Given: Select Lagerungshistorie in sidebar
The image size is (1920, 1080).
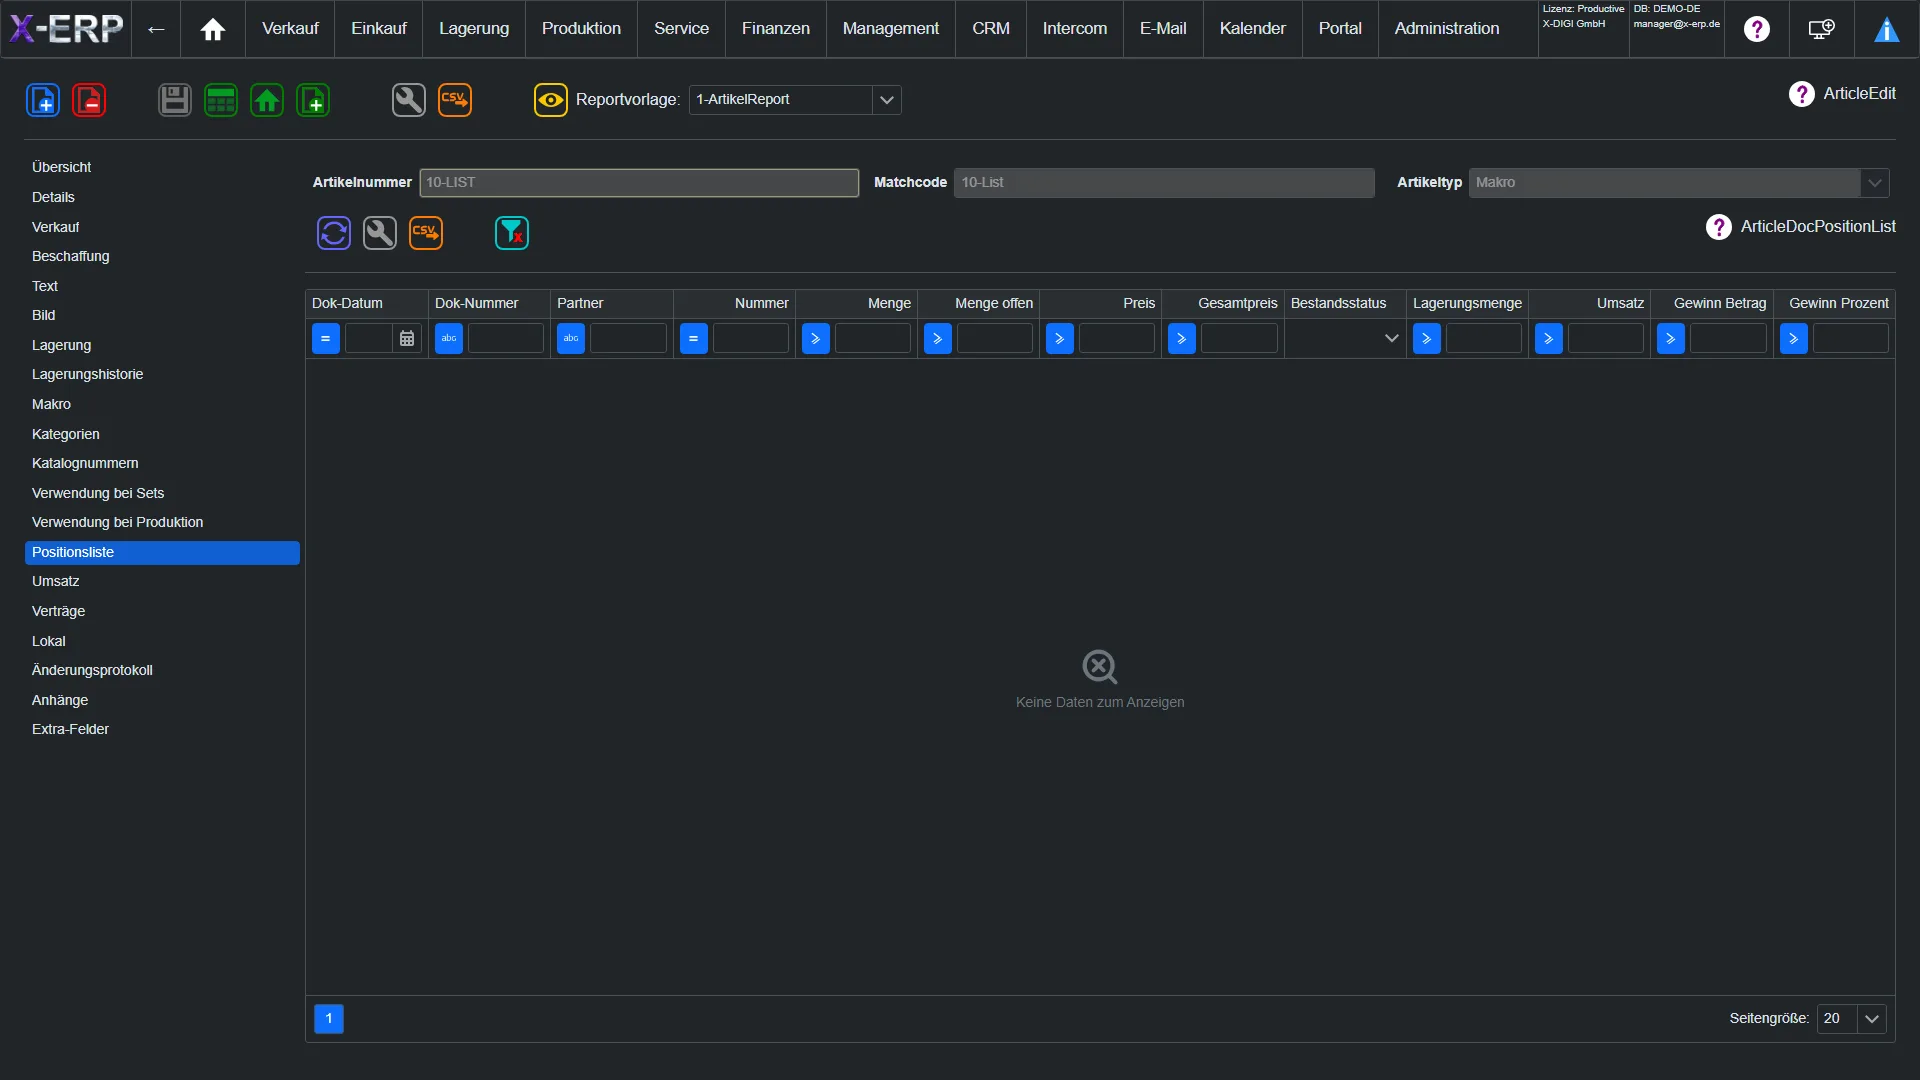Looking at the screenshot, I should point(162,375).
